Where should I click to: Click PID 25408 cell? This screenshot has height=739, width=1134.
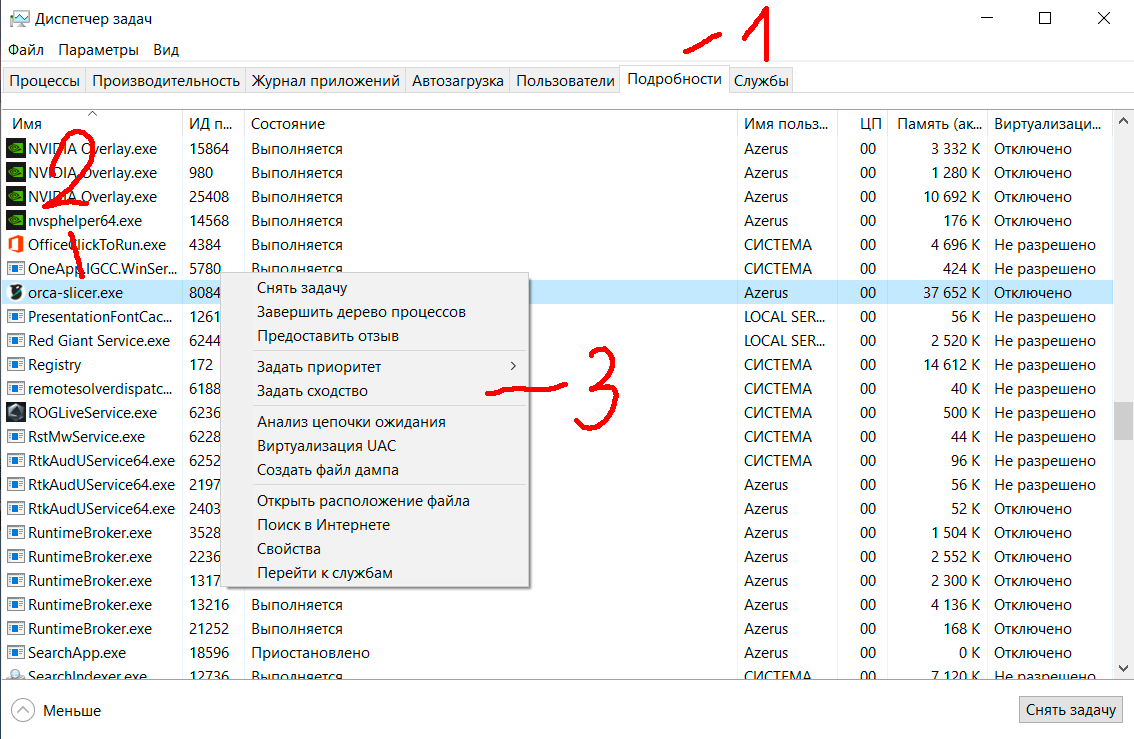(209, 197)
